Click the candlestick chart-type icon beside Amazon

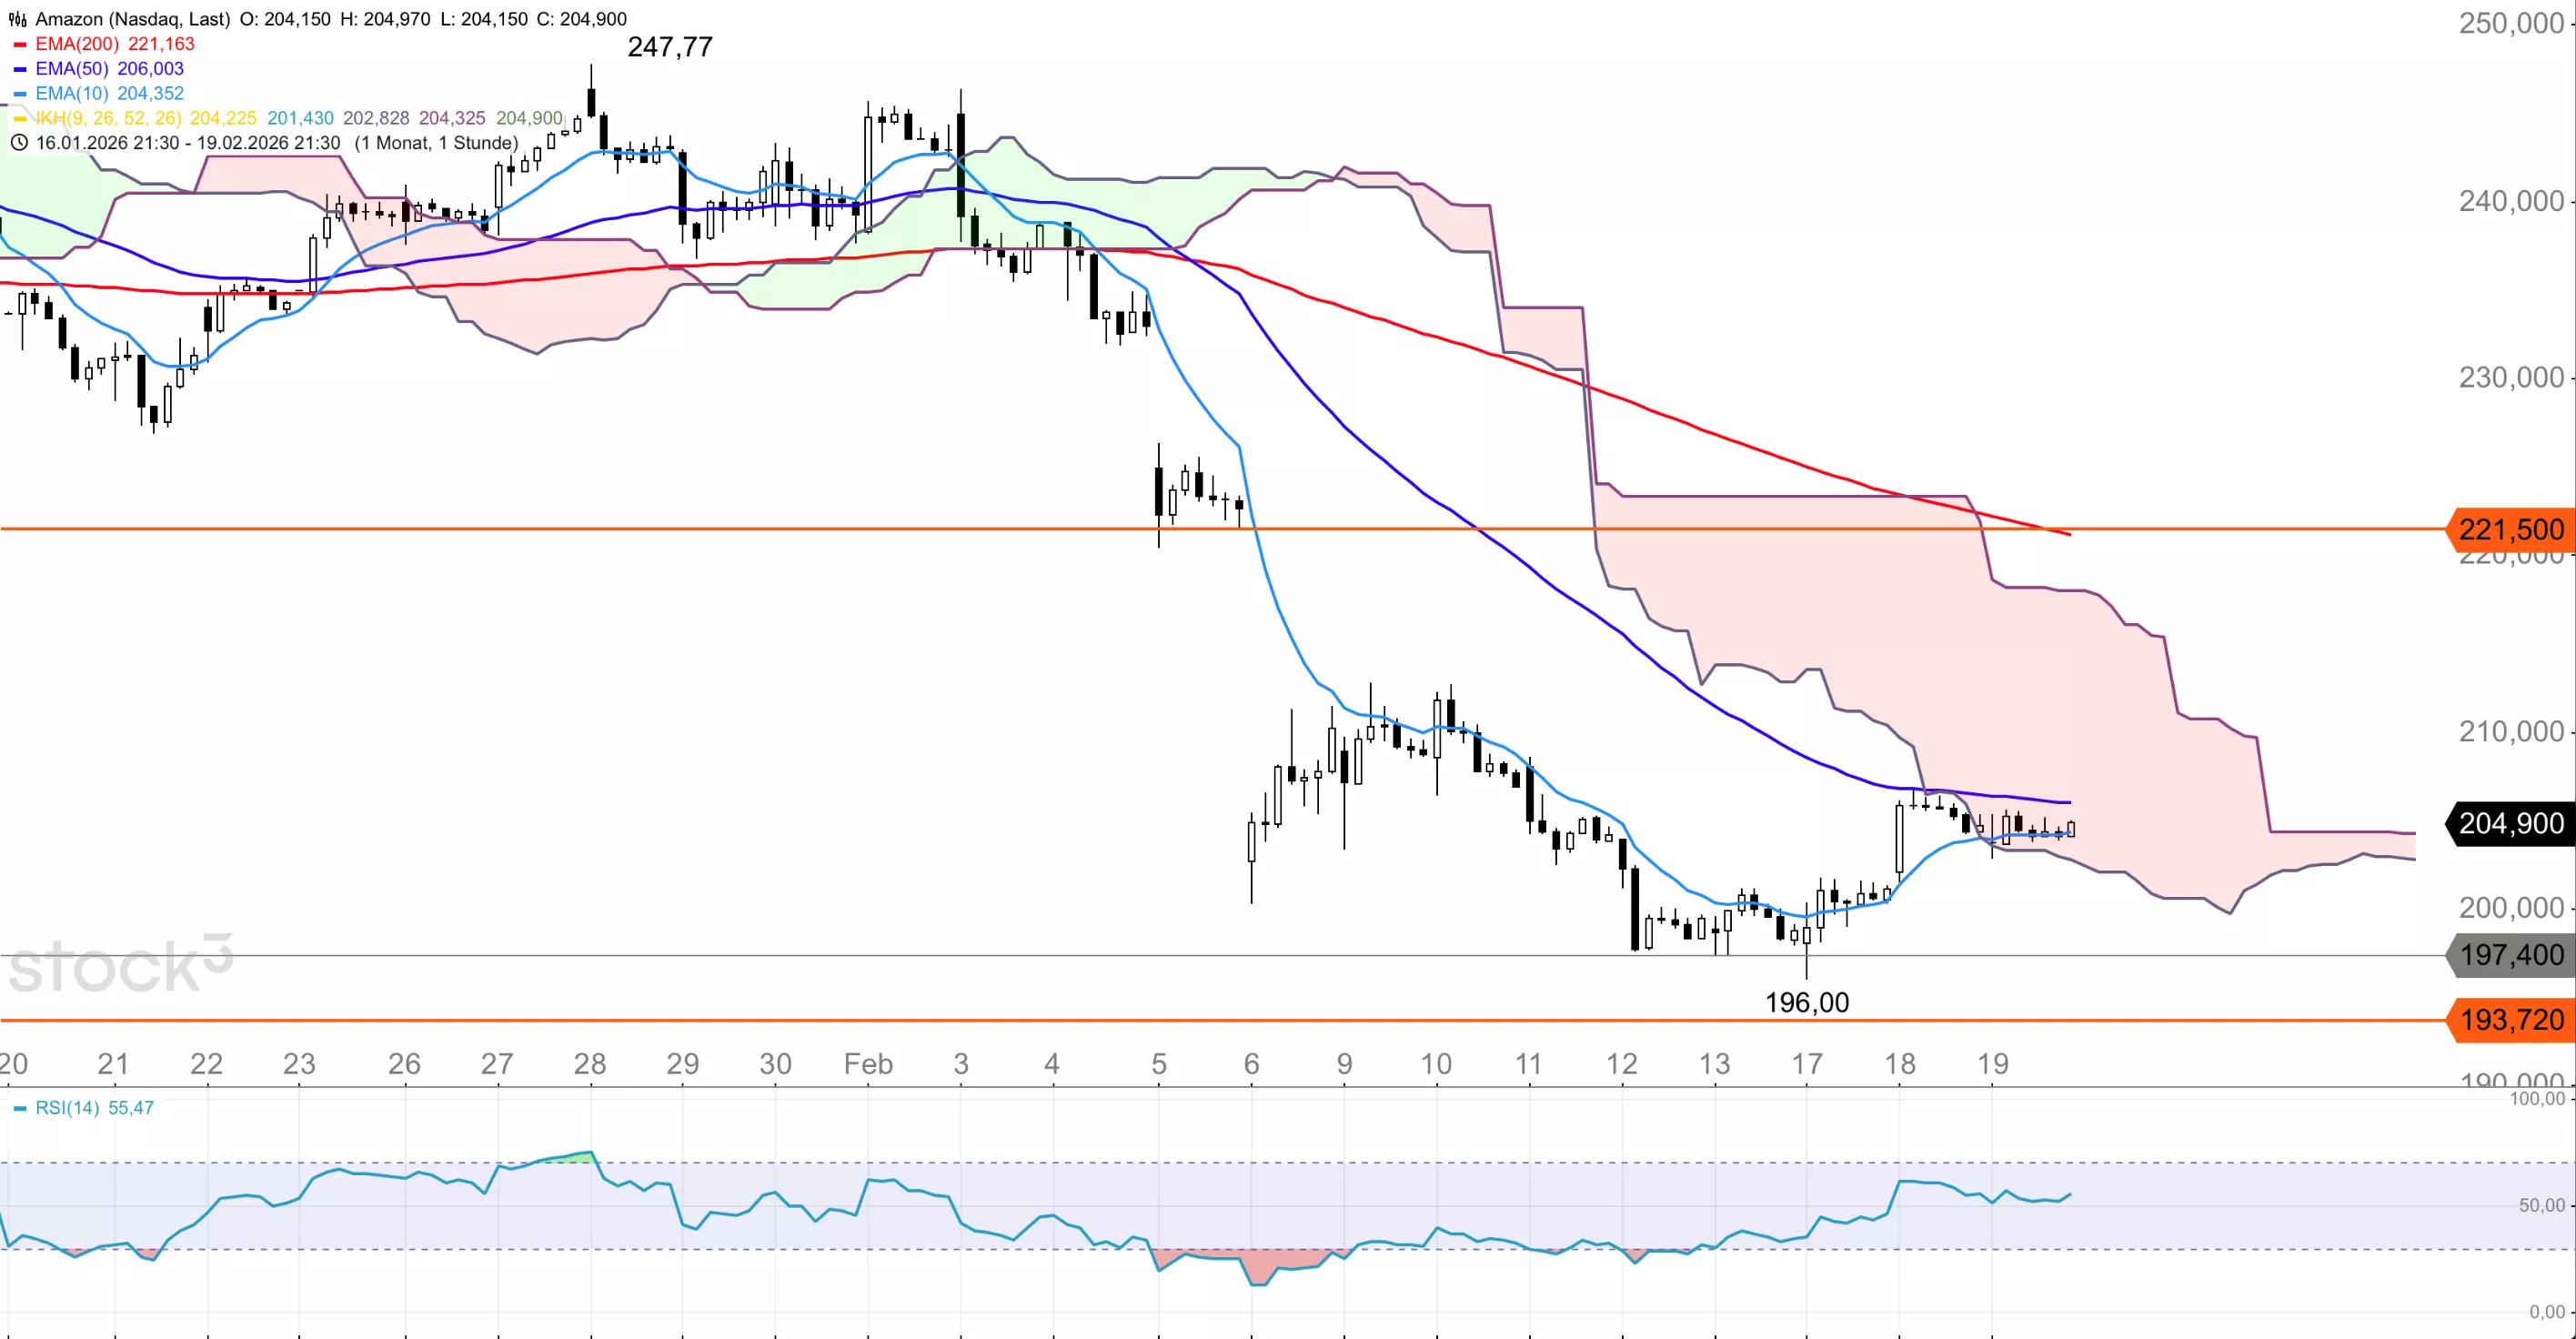[17, 19]
